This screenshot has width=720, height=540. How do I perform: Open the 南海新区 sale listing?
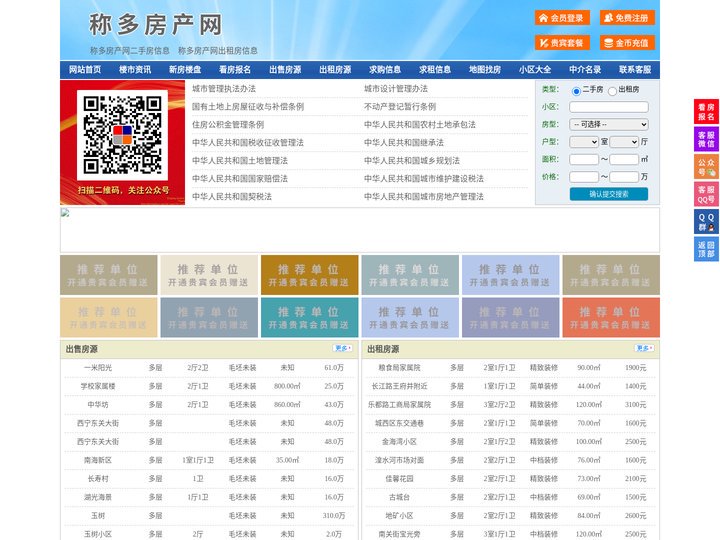tap(98, 460)
